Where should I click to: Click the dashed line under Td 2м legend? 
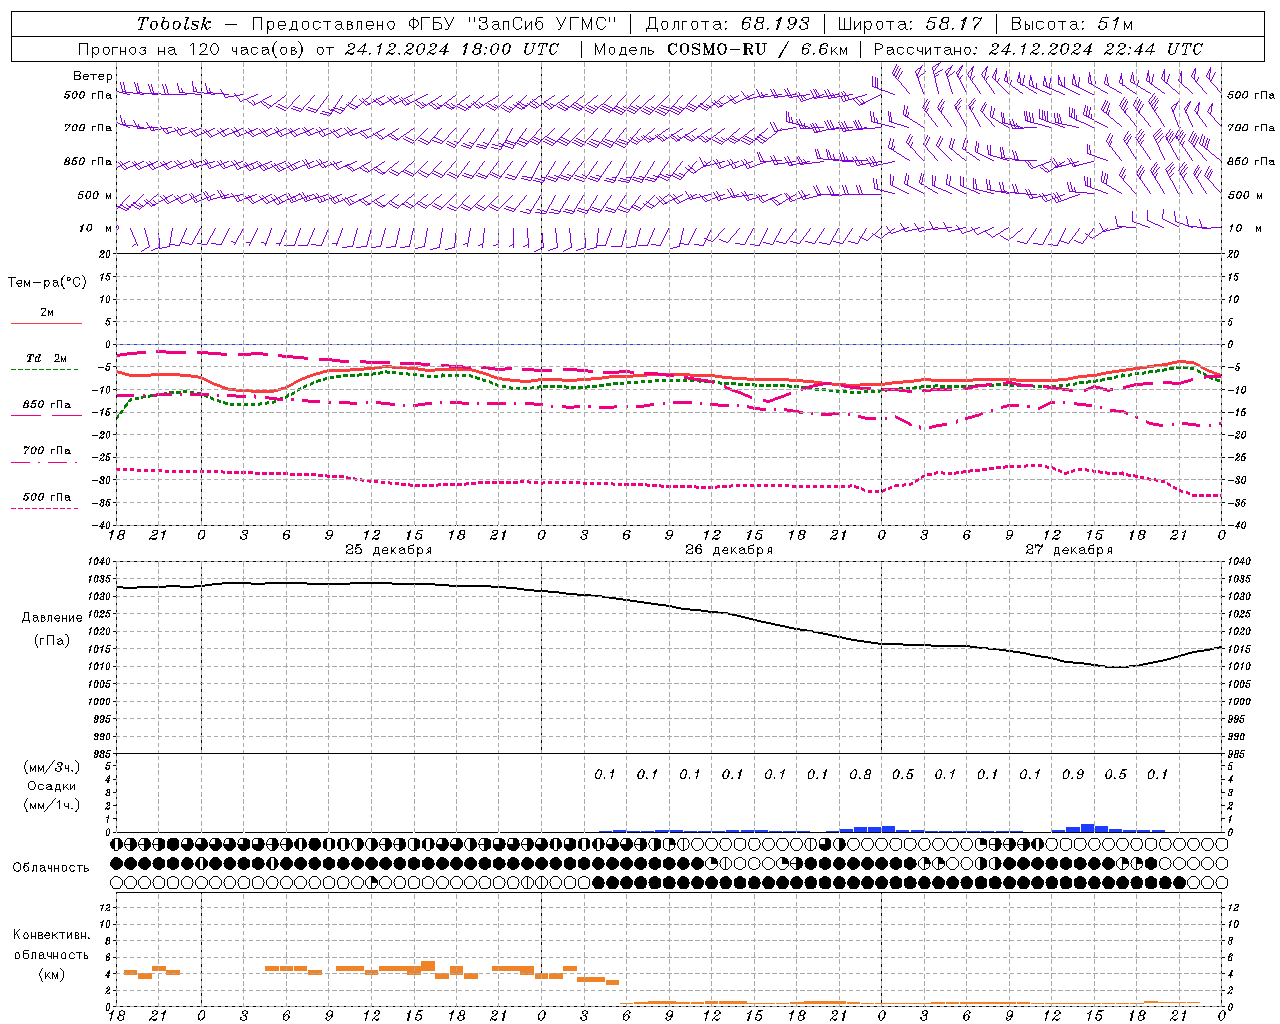pyautogui.click(x=44, y=369)
